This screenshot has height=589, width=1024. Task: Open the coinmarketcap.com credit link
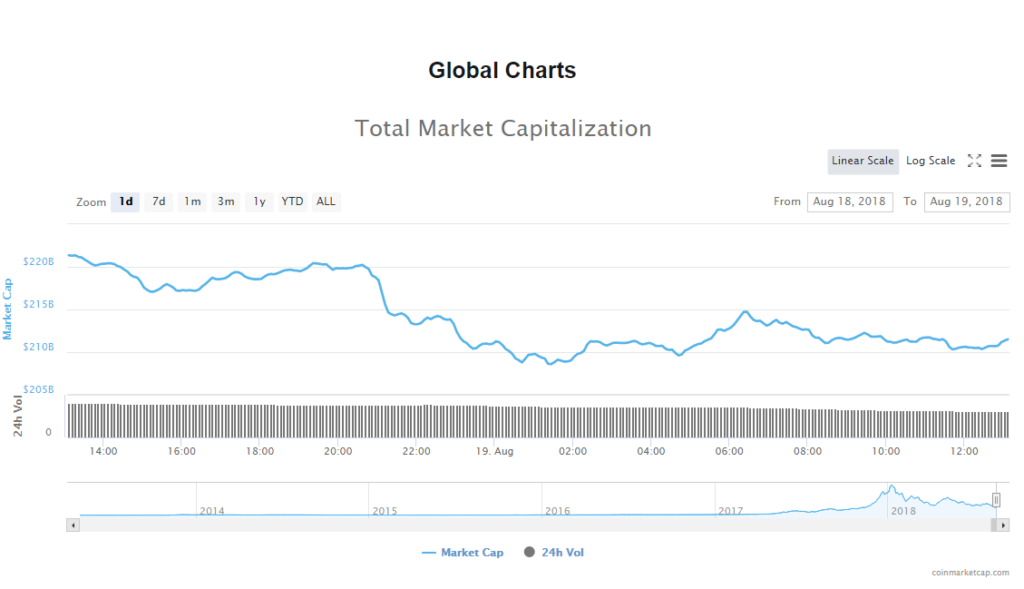click(969, 574)
